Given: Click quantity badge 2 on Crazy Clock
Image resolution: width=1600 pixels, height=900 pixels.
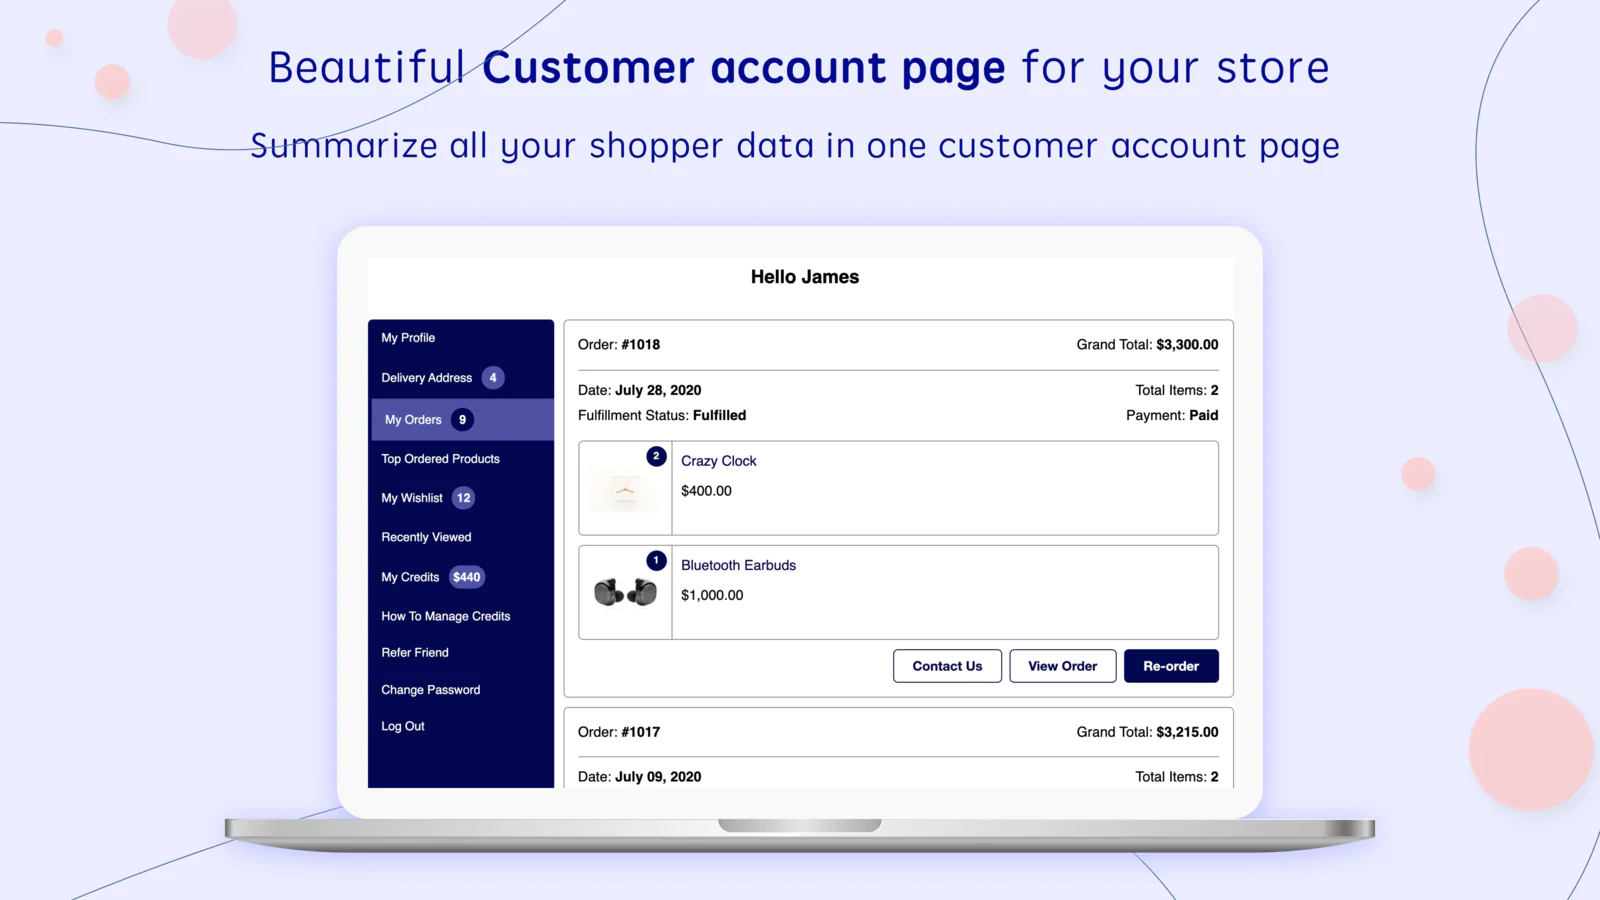Looking at the screenshot, I should pyautogui.click(x=656, y=456).
